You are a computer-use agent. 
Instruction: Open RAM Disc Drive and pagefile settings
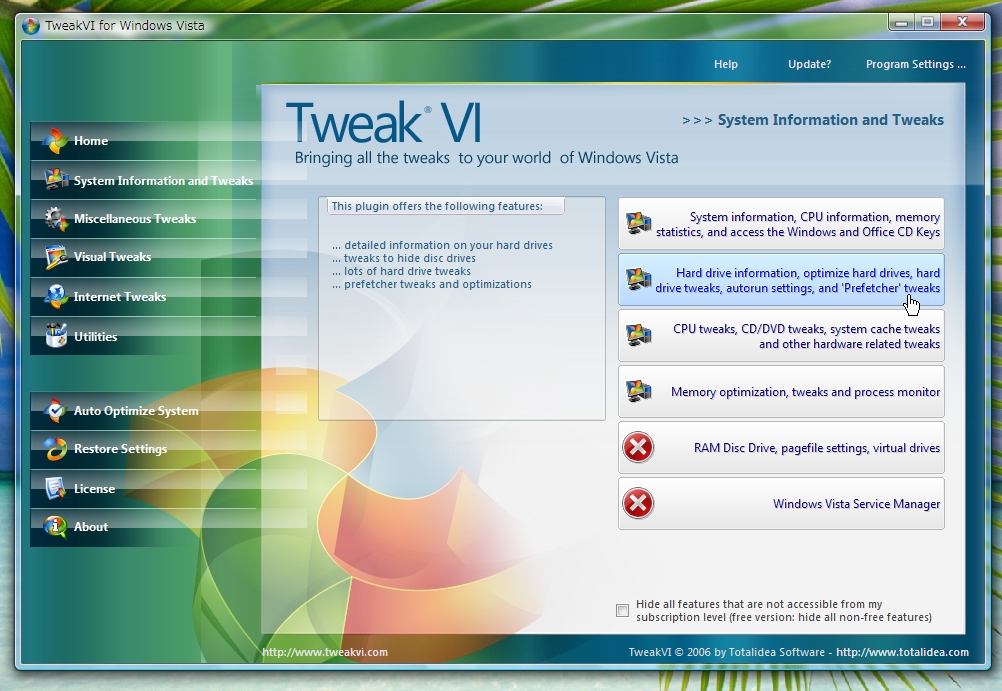pyautogui.click(x=781, y=447)
